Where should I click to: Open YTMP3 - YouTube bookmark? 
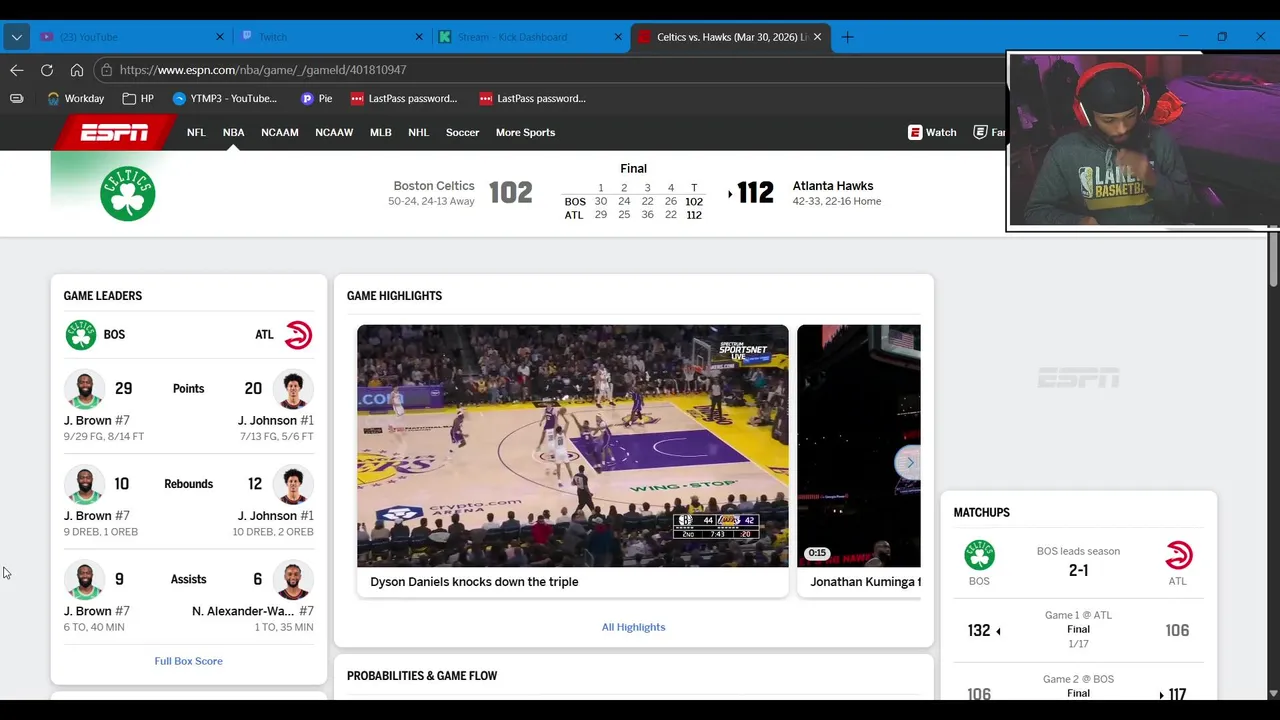click(225, 98)
